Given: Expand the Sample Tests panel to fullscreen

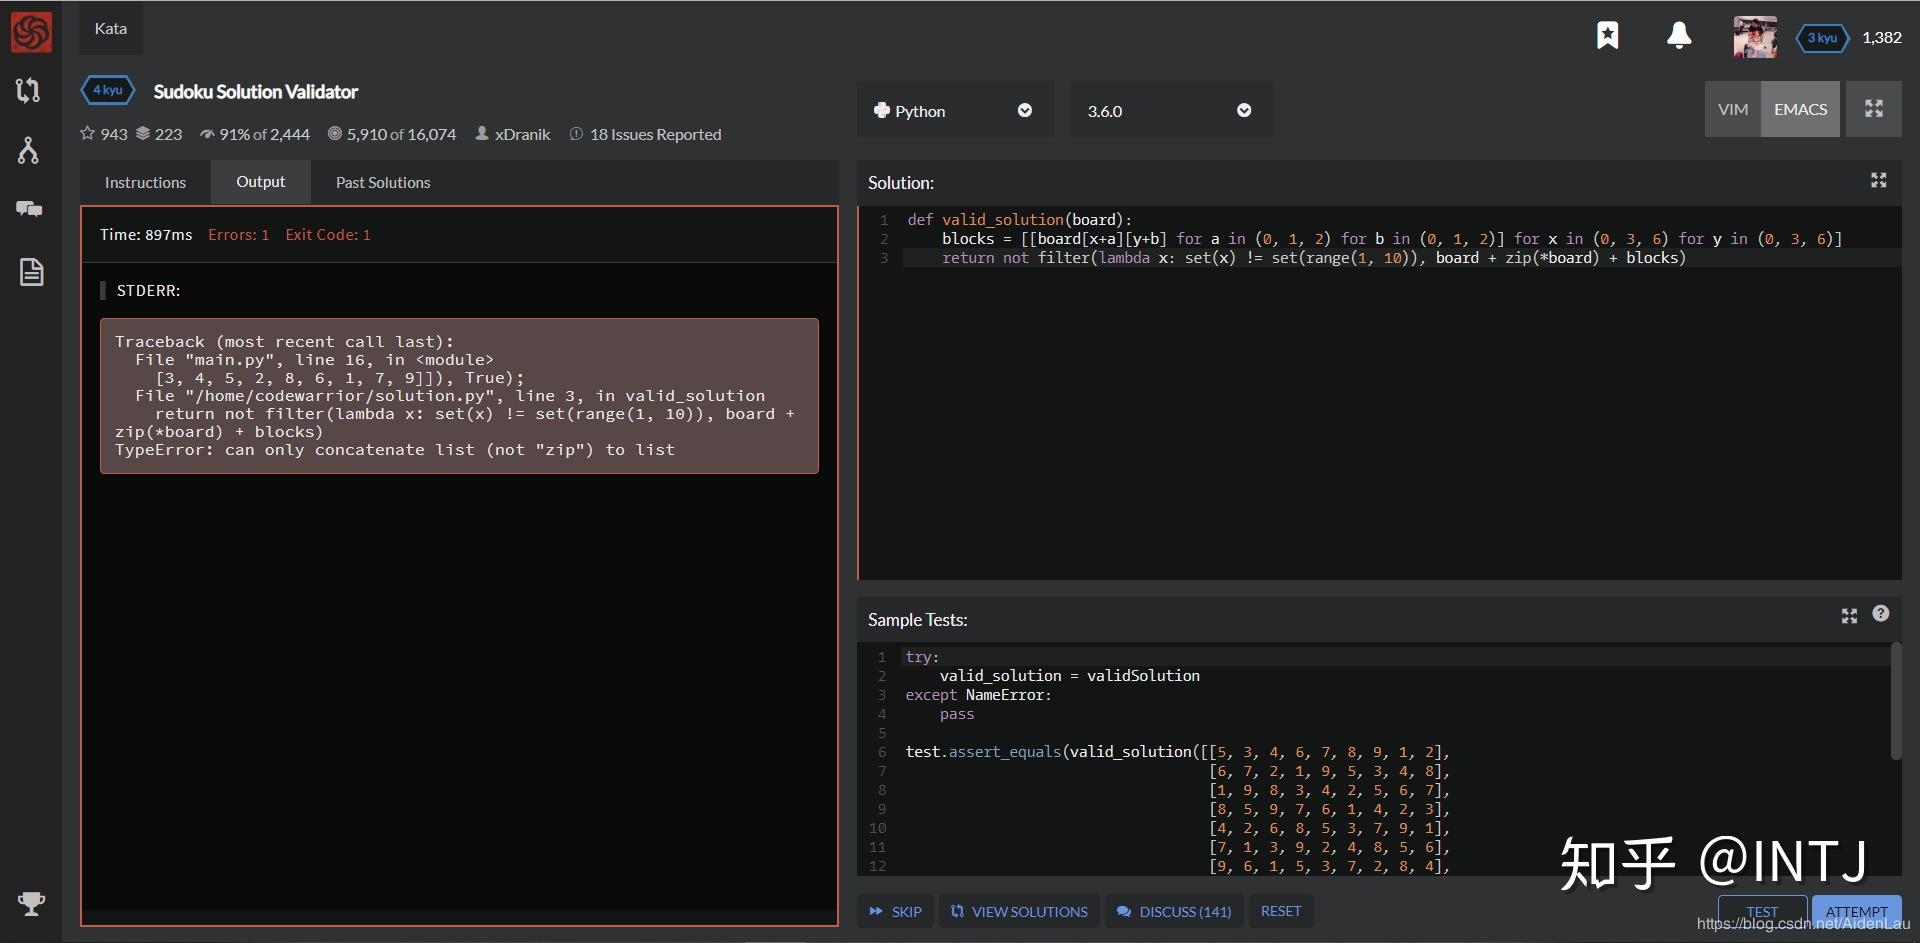Looking at the screenshot, I should [x=1848, y=616].
